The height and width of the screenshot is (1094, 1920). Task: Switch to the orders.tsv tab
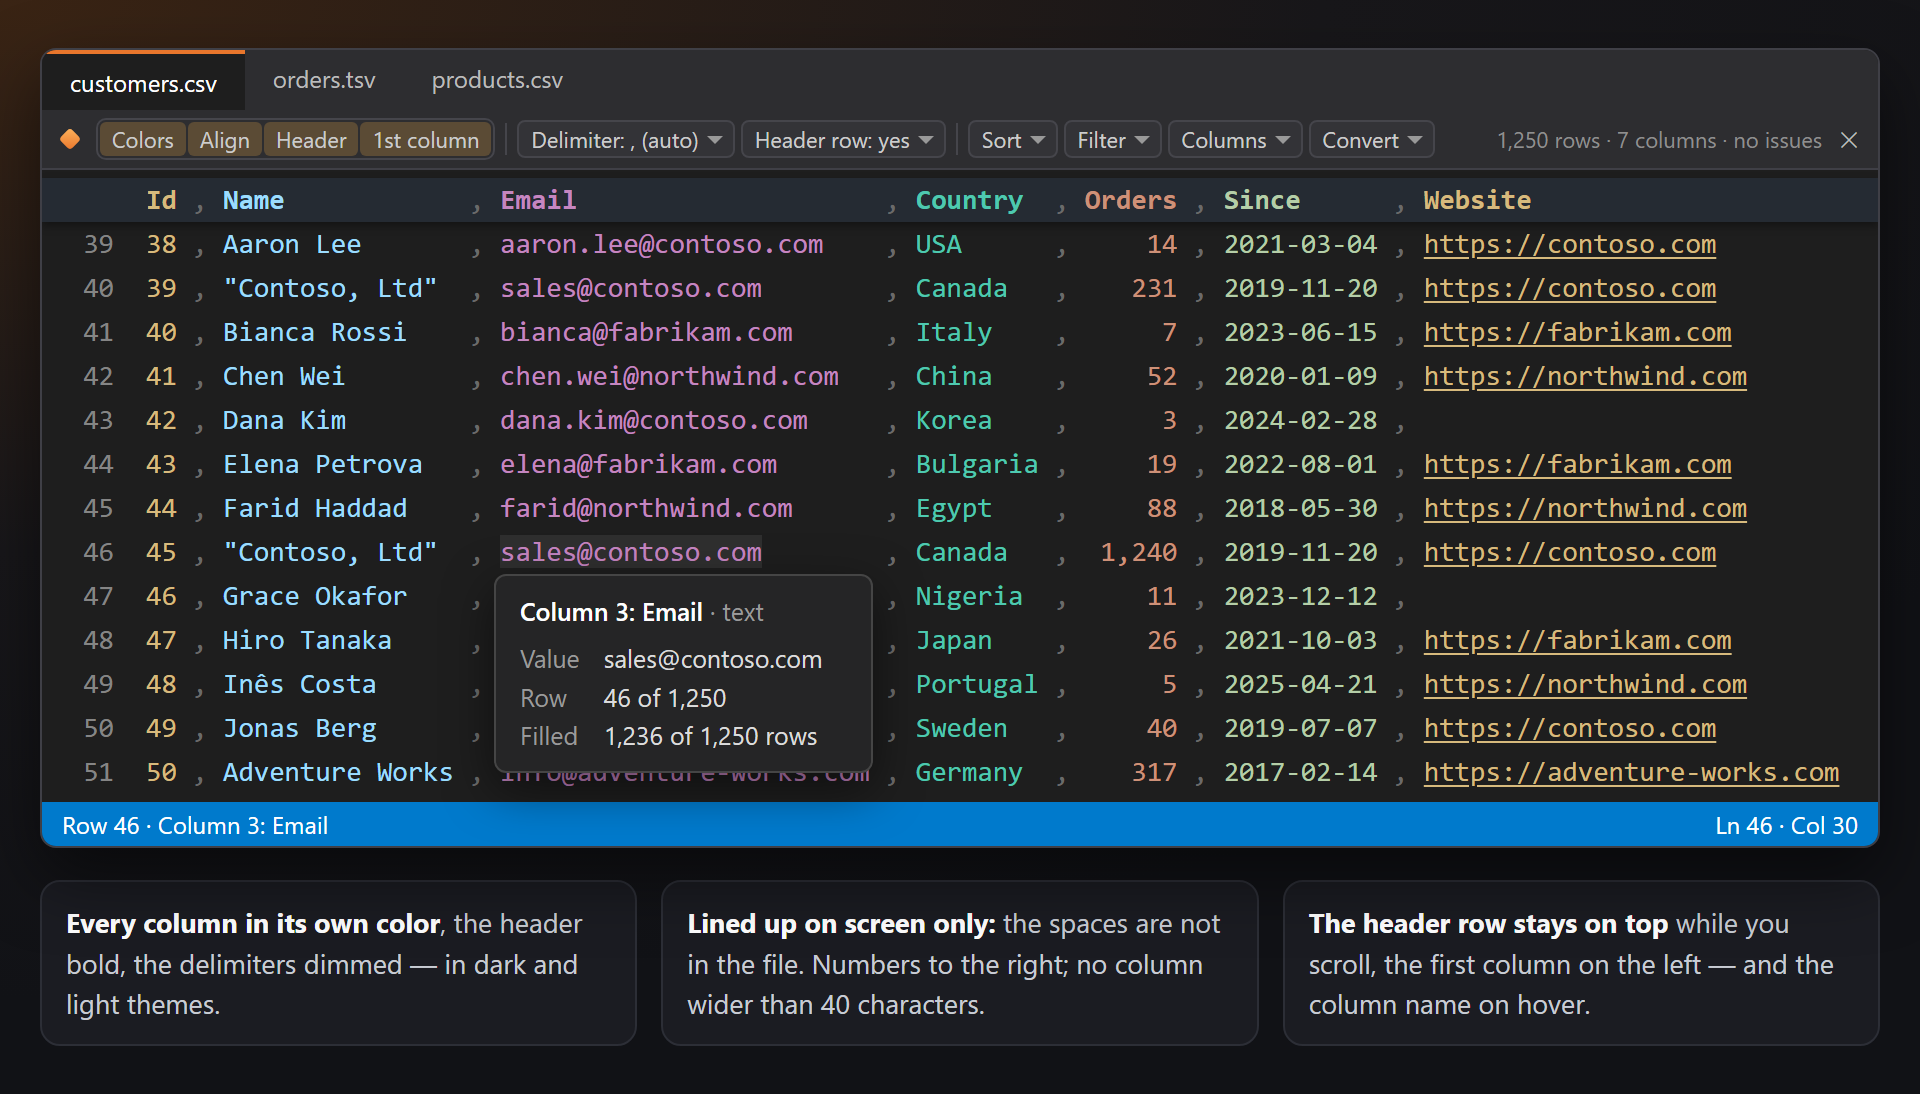(x=324, y=80)
